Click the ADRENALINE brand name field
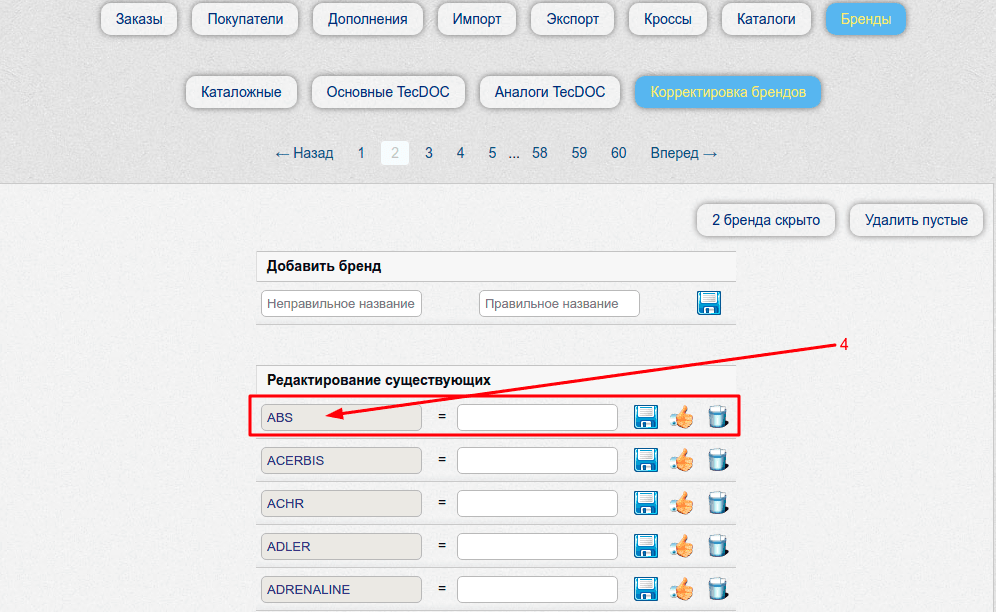This screenshot has height=612, width=997. (341, 590)
